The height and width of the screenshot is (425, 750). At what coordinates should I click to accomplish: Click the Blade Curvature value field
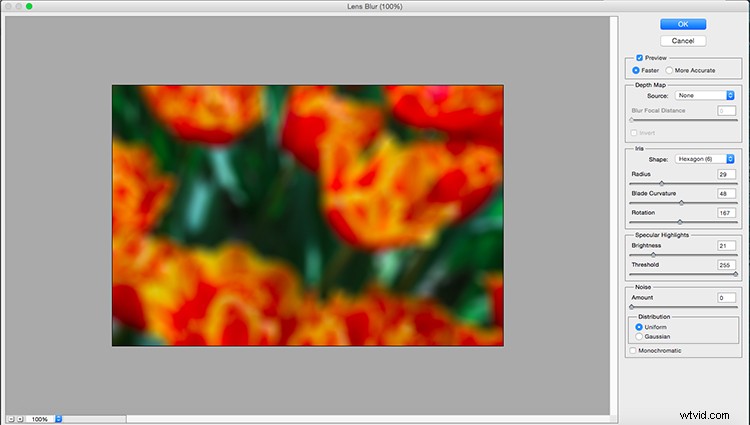[x=726, y=194]
